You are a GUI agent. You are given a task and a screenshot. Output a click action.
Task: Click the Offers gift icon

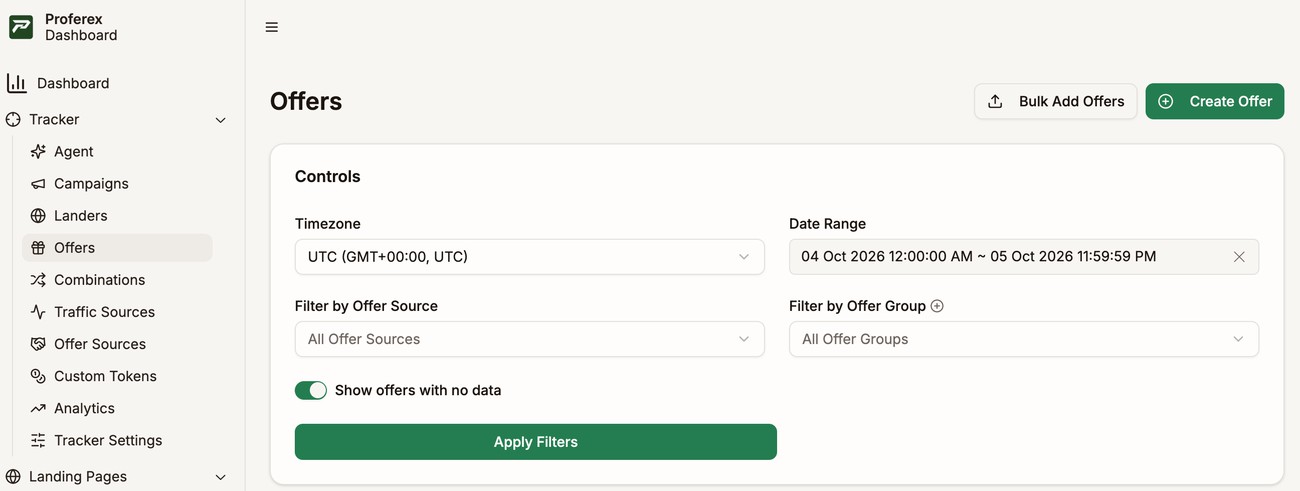pos(38,248)
